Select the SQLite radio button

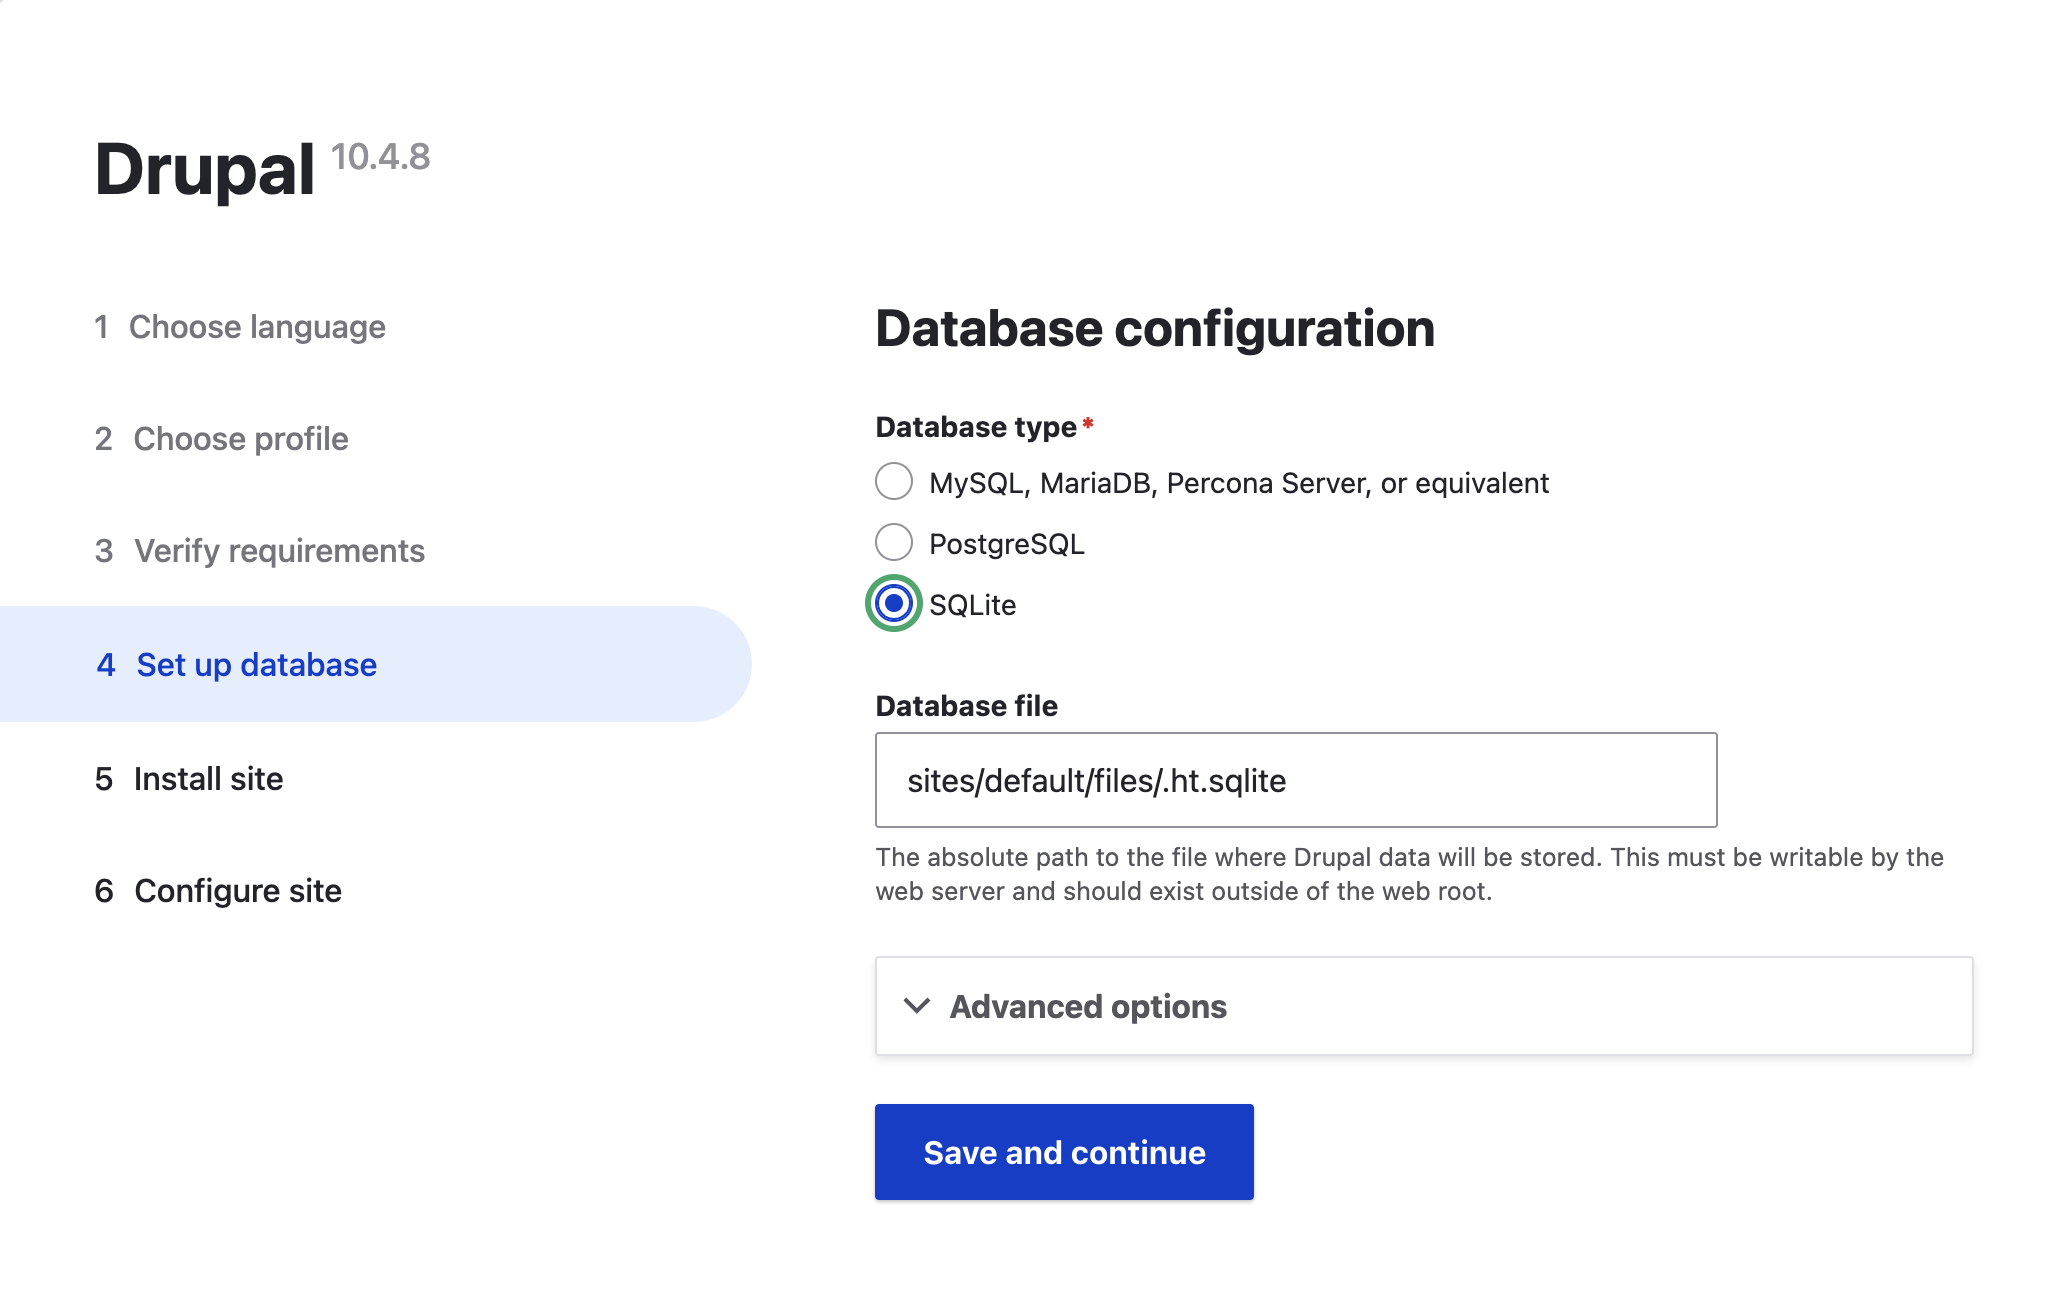click(893, 604)
